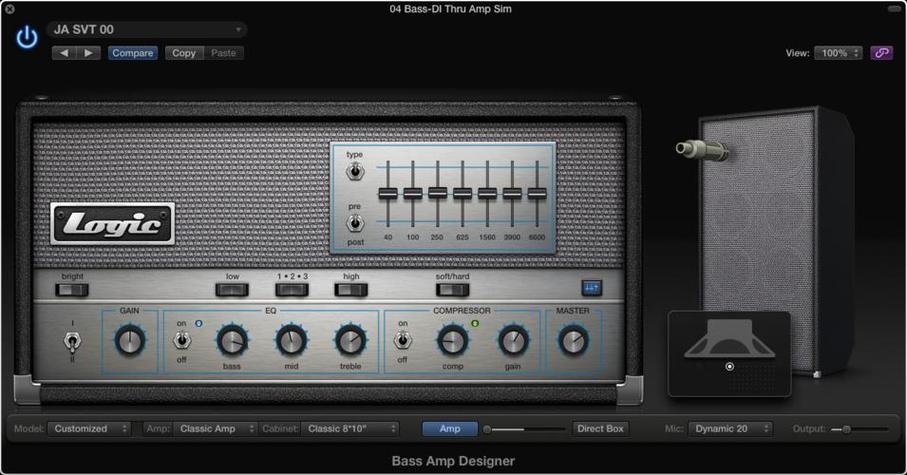Toggle the high switch
The height and width of the screenshot is (475, 907).
pos(351,289)
